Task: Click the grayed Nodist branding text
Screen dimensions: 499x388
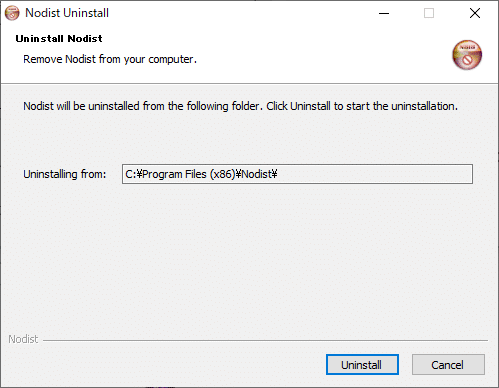Action: 23,339
